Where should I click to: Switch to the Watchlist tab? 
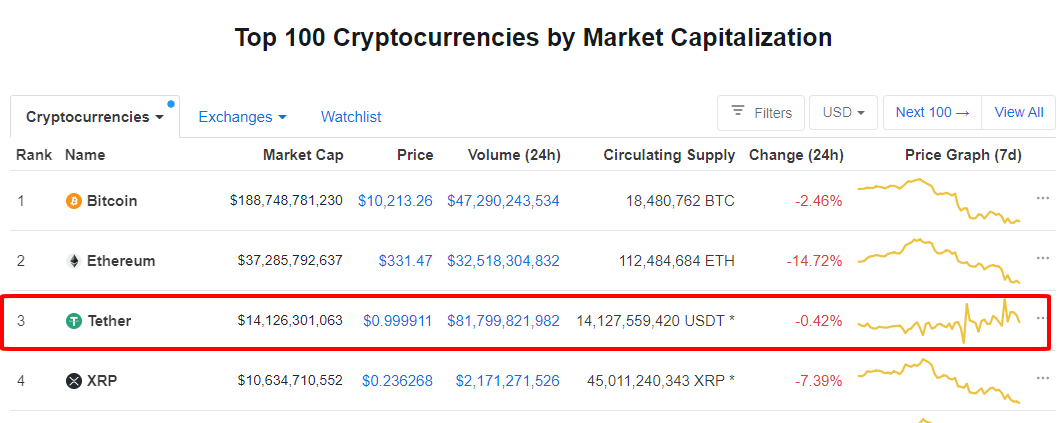click(x=351, y=117)
